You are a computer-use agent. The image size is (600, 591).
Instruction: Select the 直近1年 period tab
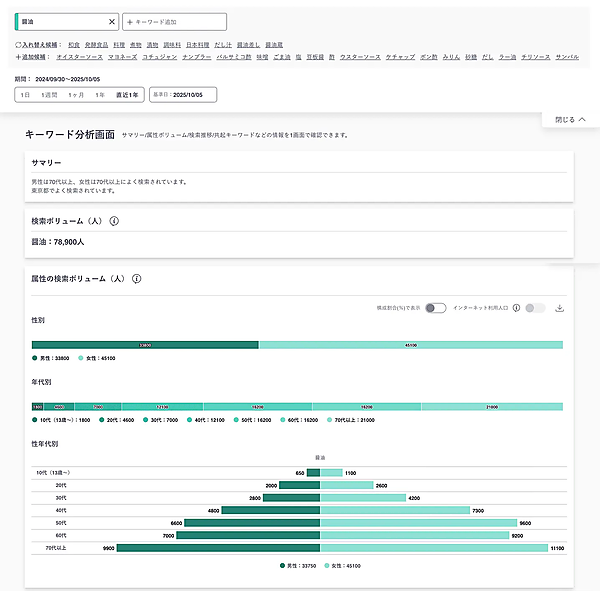click(x=127, y=94)
